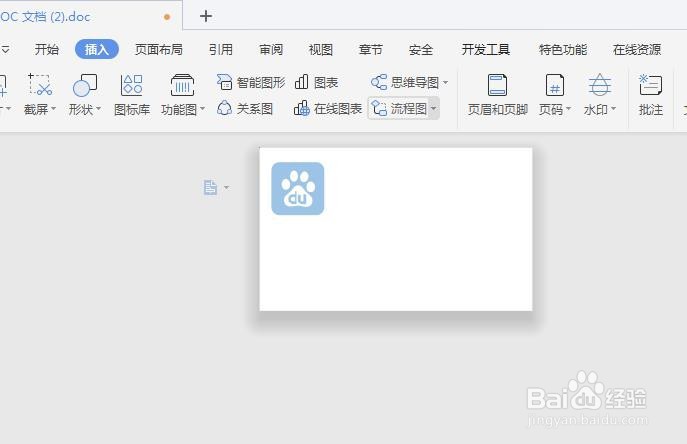The width and height of the screenshot is (687, 444).
Task: Open the 图标库 icon library
Action: click(131, 95)
